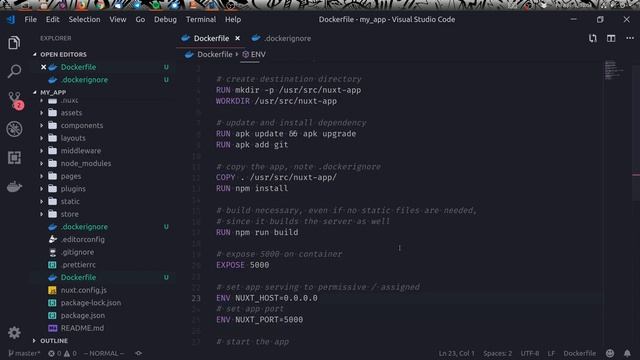This screenshot has width=640, height=360.
Task: Switch to the .dockerignore editor tab
Action: [282, 38]
